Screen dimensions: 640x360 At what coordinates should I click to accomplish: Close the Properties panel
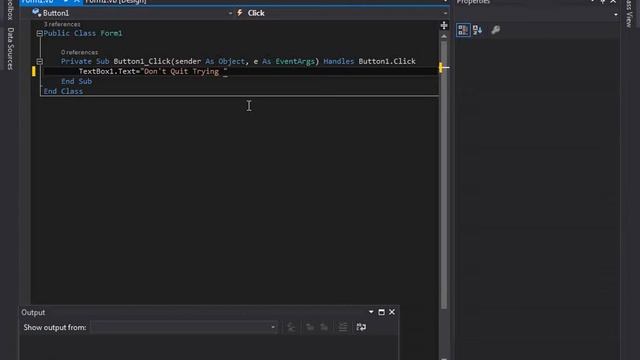pos(613,2)
